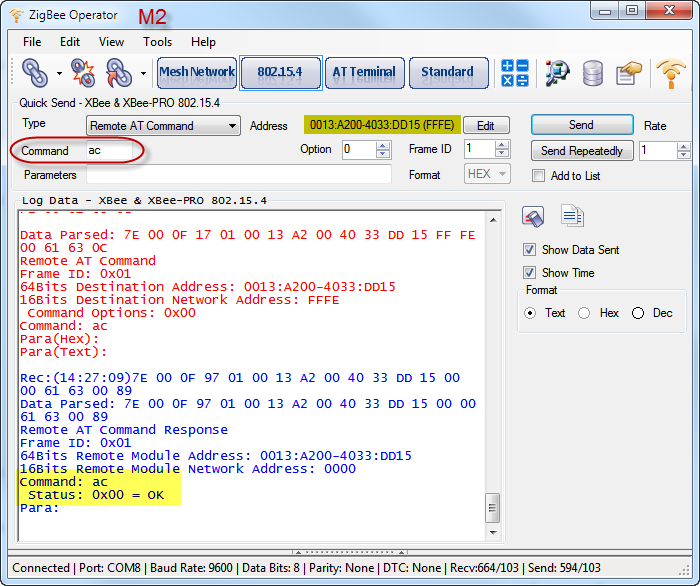700x586 pixels.
Task: Click 'Port: COM8' in status bar
Action: pyautogui.click(x=110, y=568)
